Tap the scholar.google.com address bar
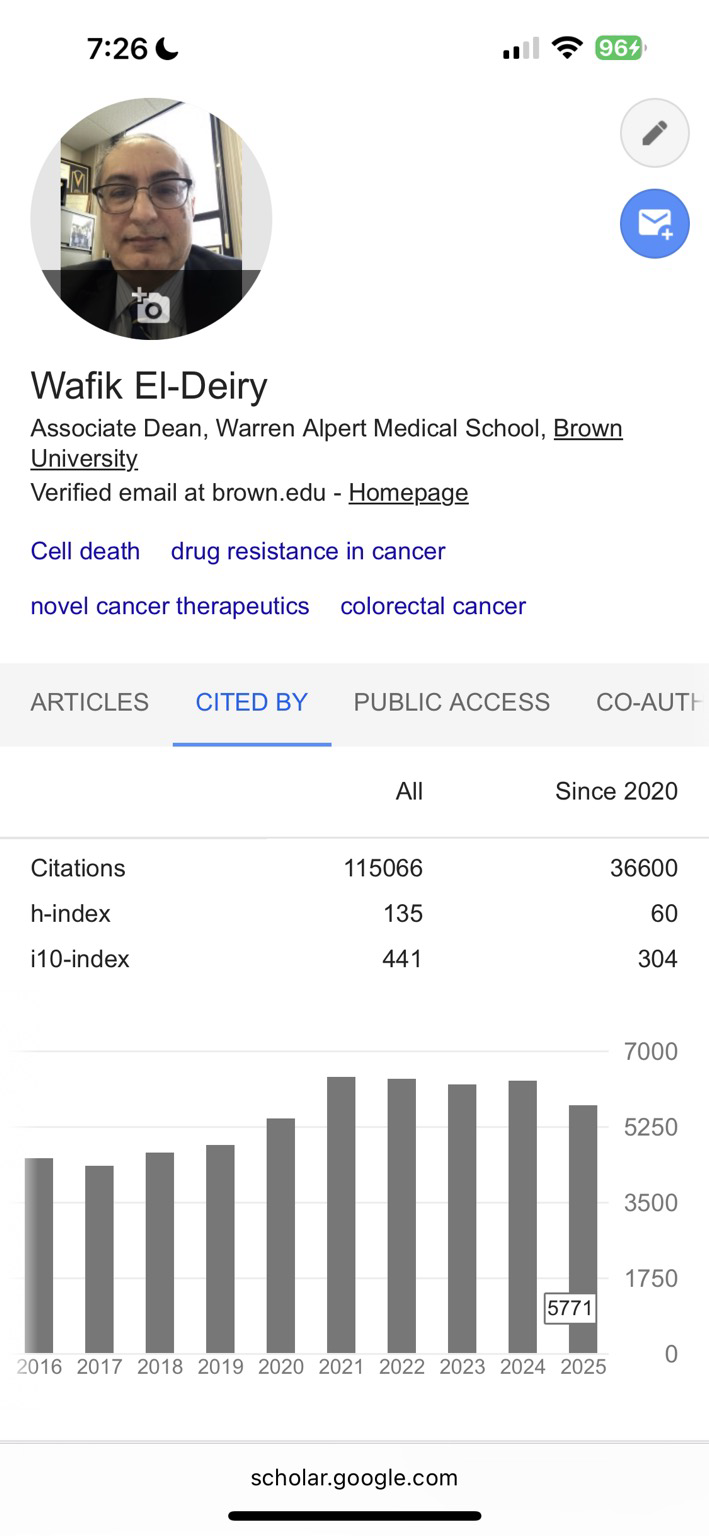This screenshot has height=1536, width=709. 354,1477
